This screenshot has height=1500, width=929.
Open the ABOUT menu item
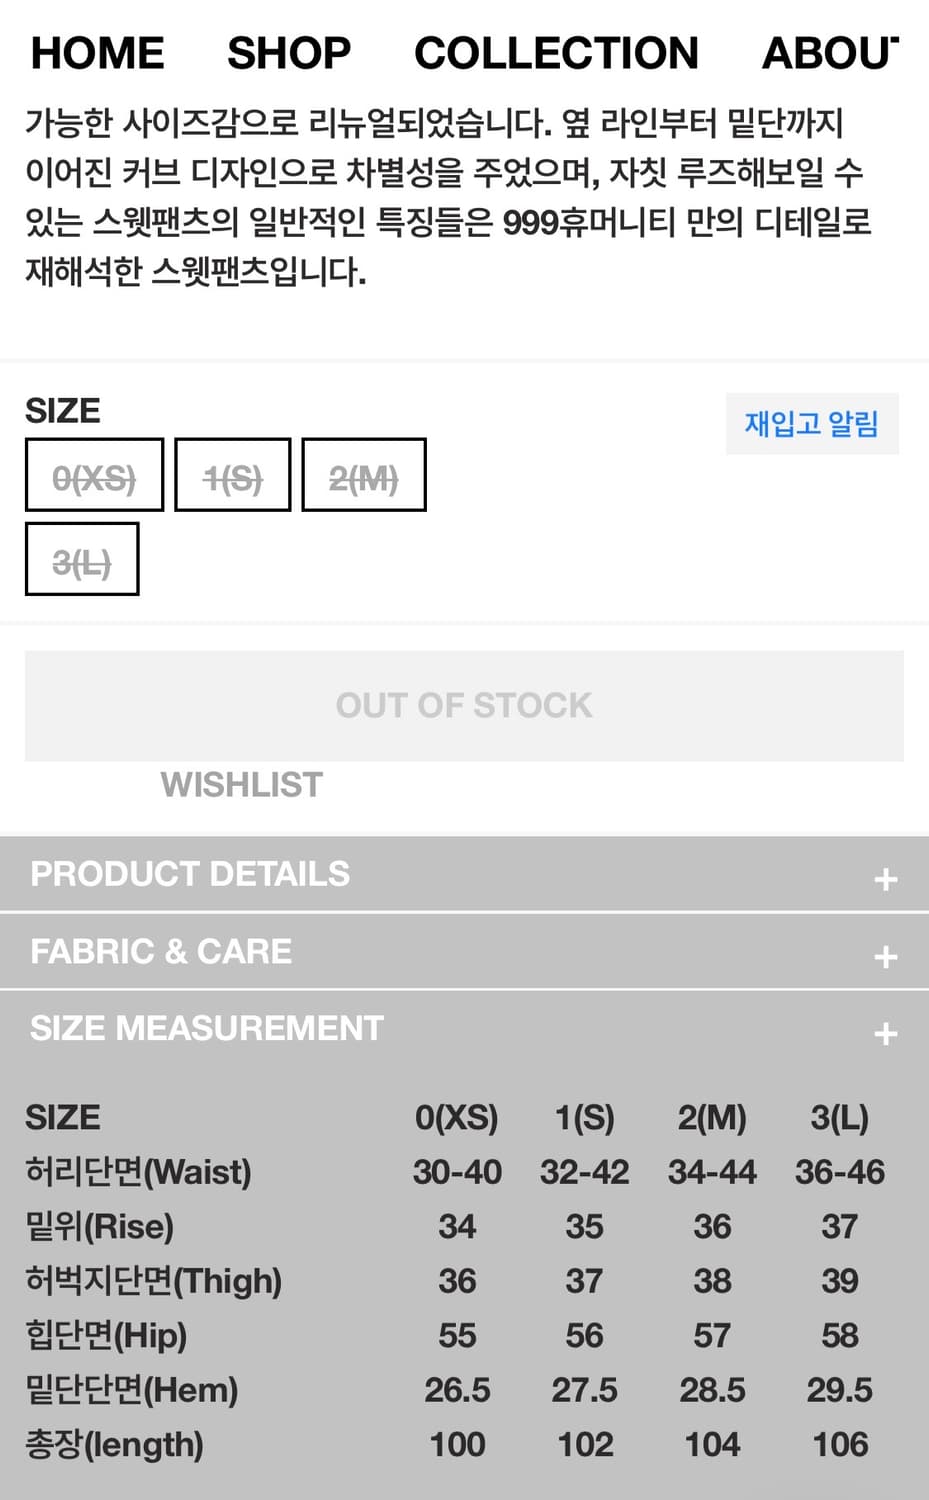[830, 53]
